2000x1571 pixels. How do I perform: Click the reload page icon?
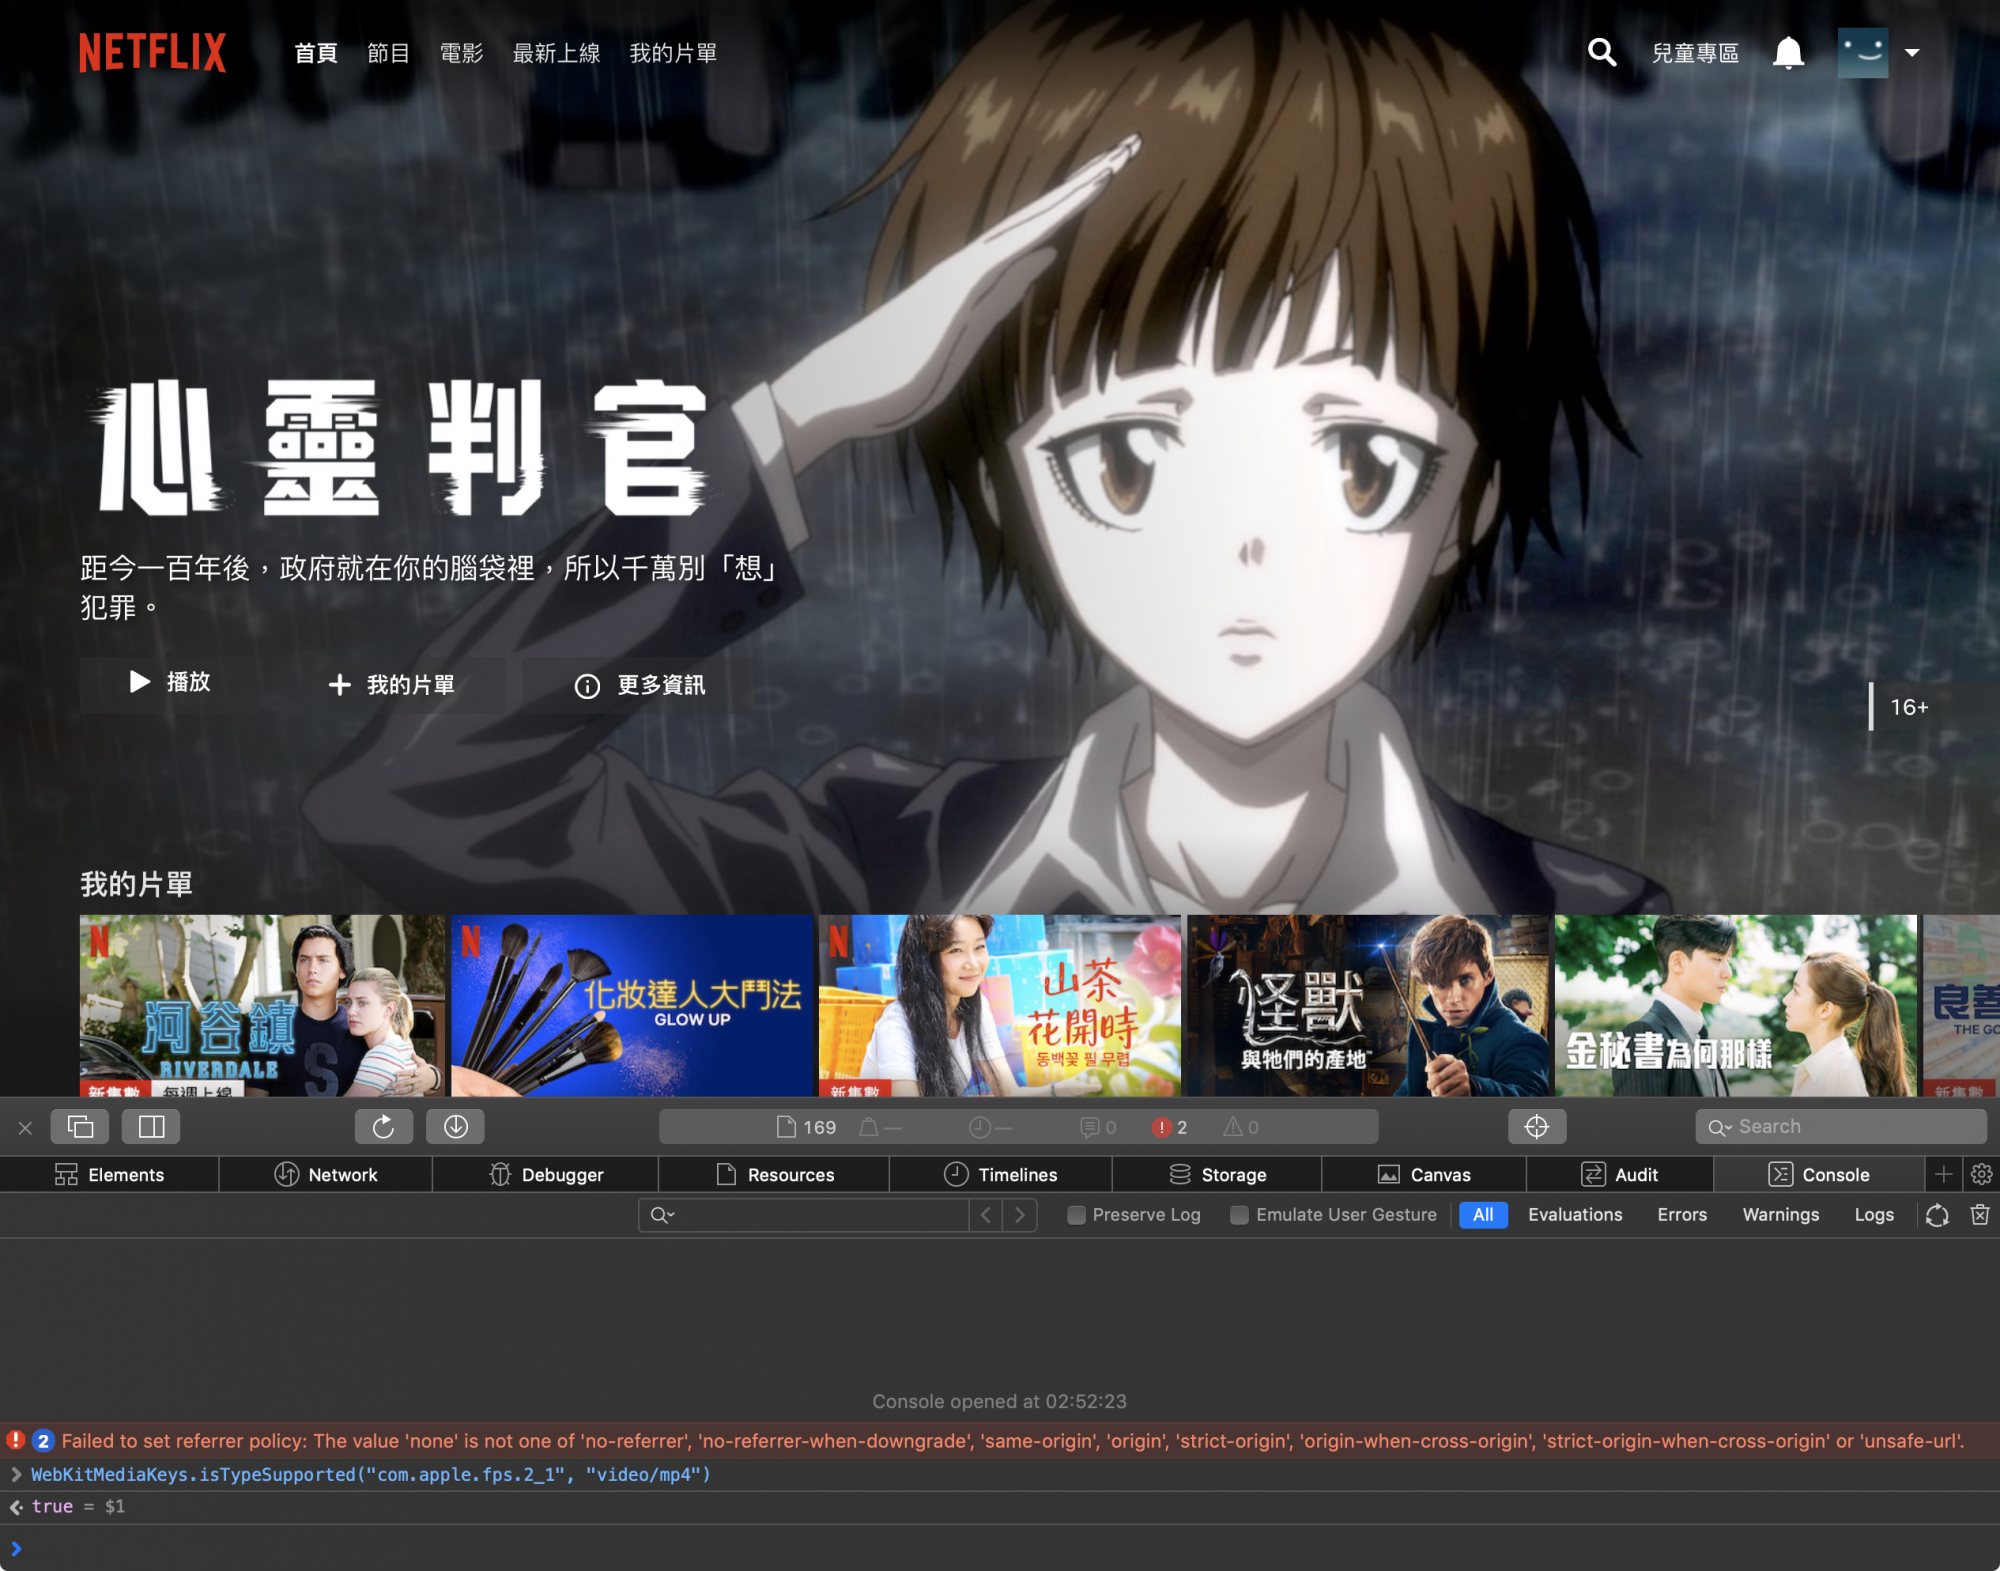point(383,1127)
